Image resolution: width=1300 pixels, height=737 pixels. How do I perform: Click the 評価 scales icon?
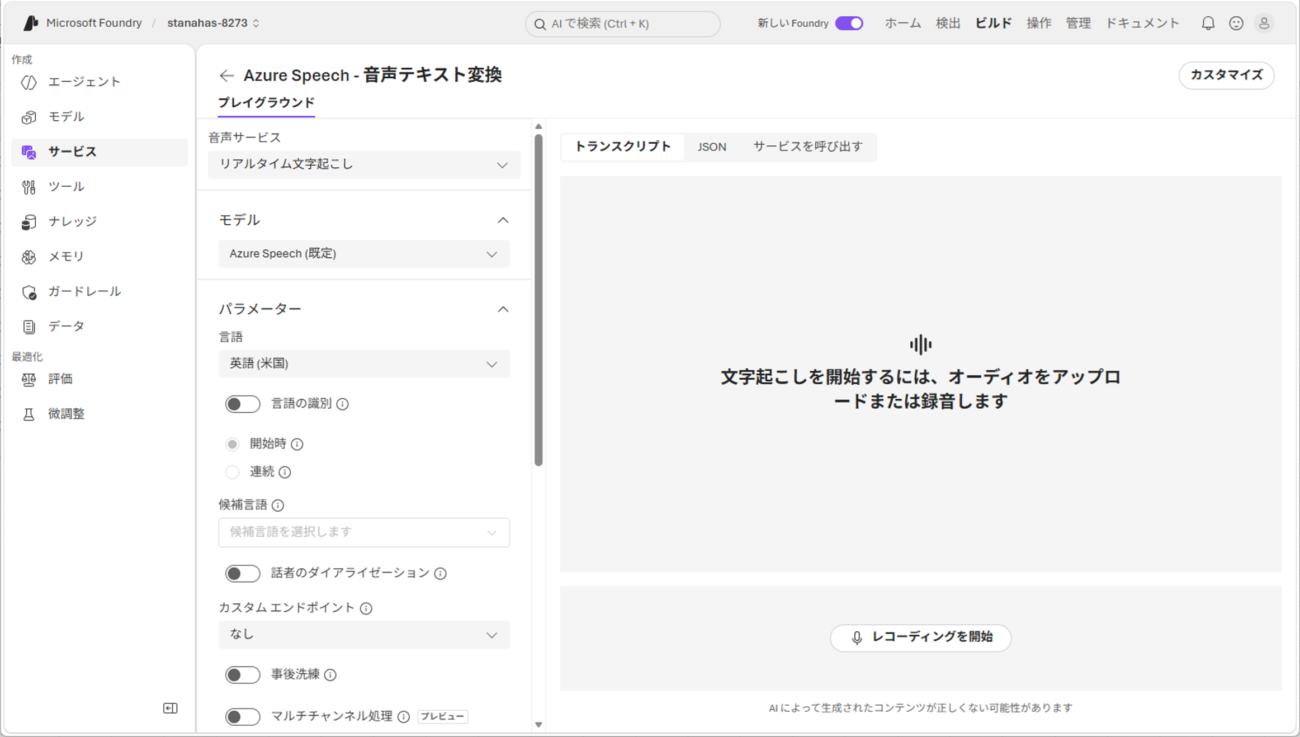[29, 379]
